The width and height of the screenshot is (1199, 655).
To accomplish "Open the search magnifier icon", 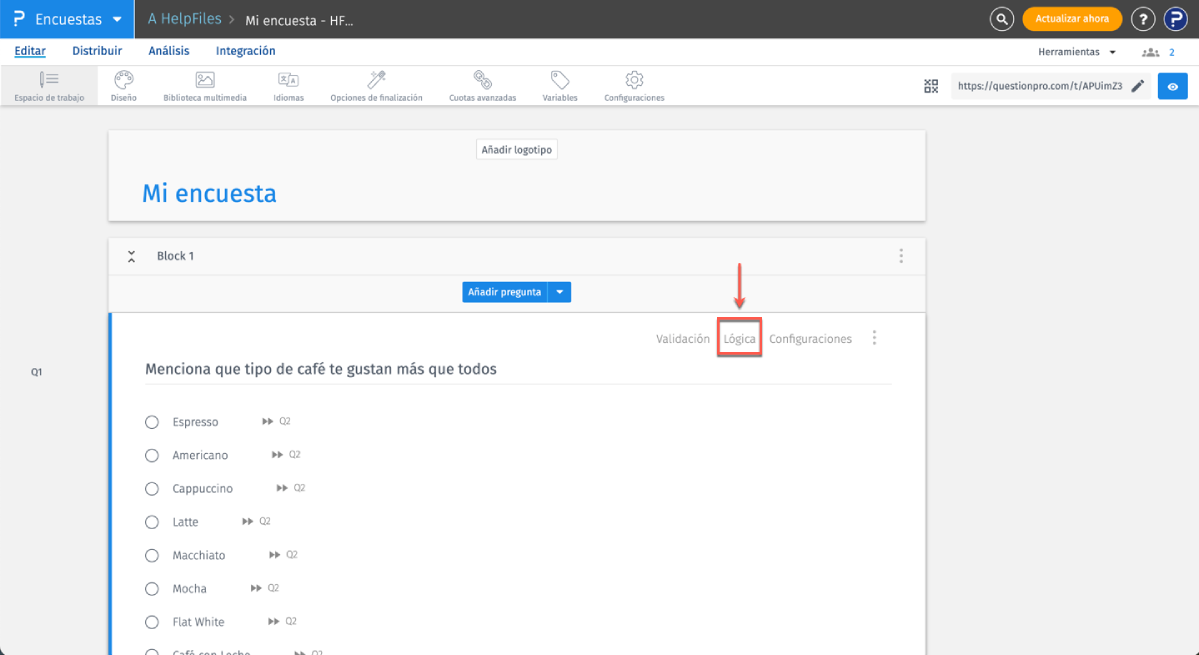I will point(1002,19).
